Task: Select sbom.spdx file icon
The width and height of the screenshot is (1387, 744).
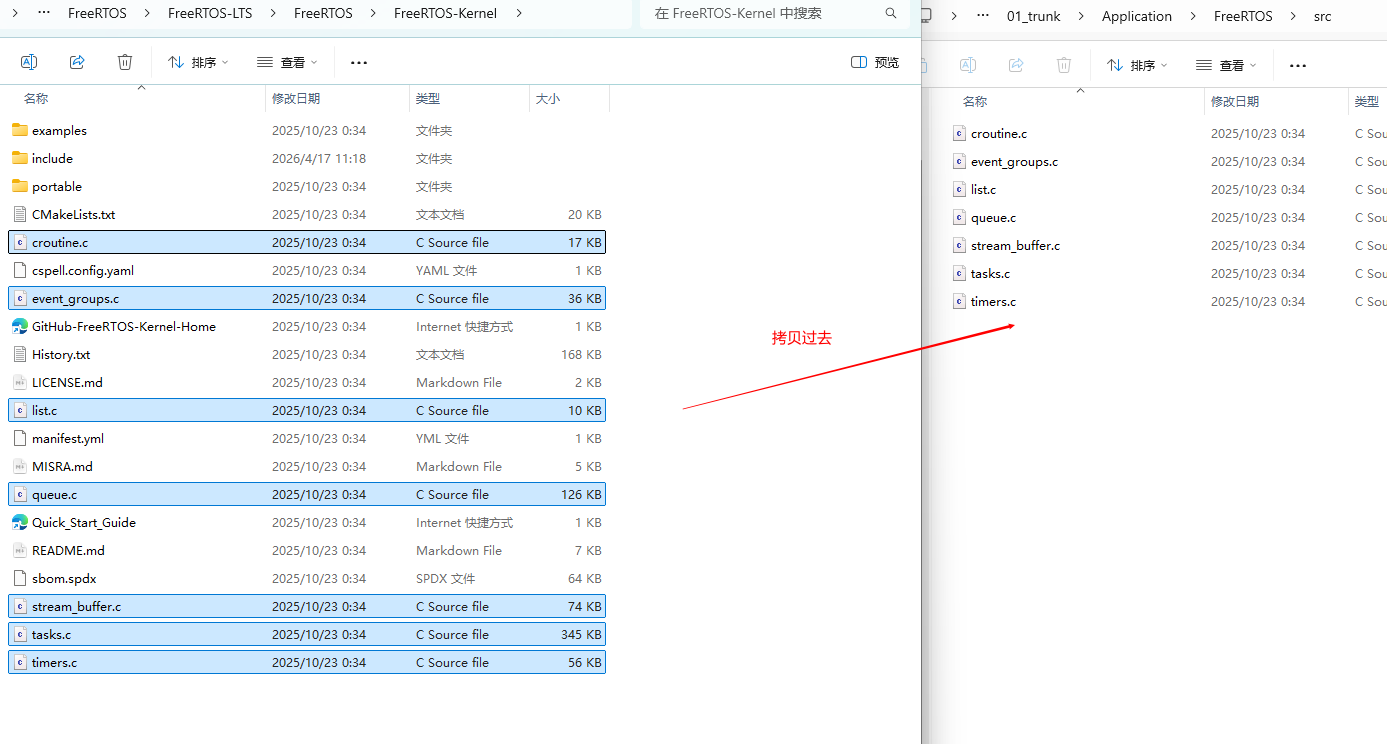Action: pyautogui.click(x=20, y=578)
